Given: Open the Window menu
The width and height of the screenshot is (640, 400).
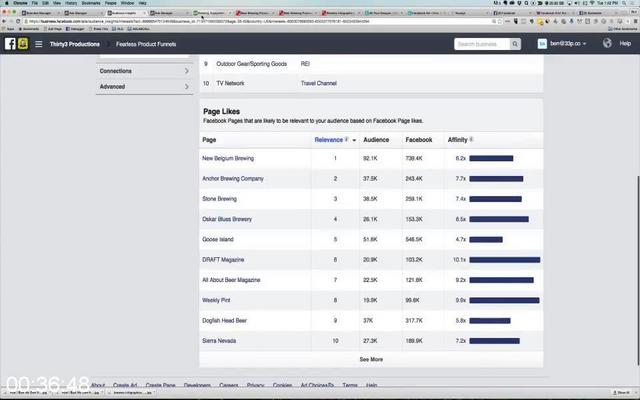Looking at the screenshot, I should click(127, 3).
